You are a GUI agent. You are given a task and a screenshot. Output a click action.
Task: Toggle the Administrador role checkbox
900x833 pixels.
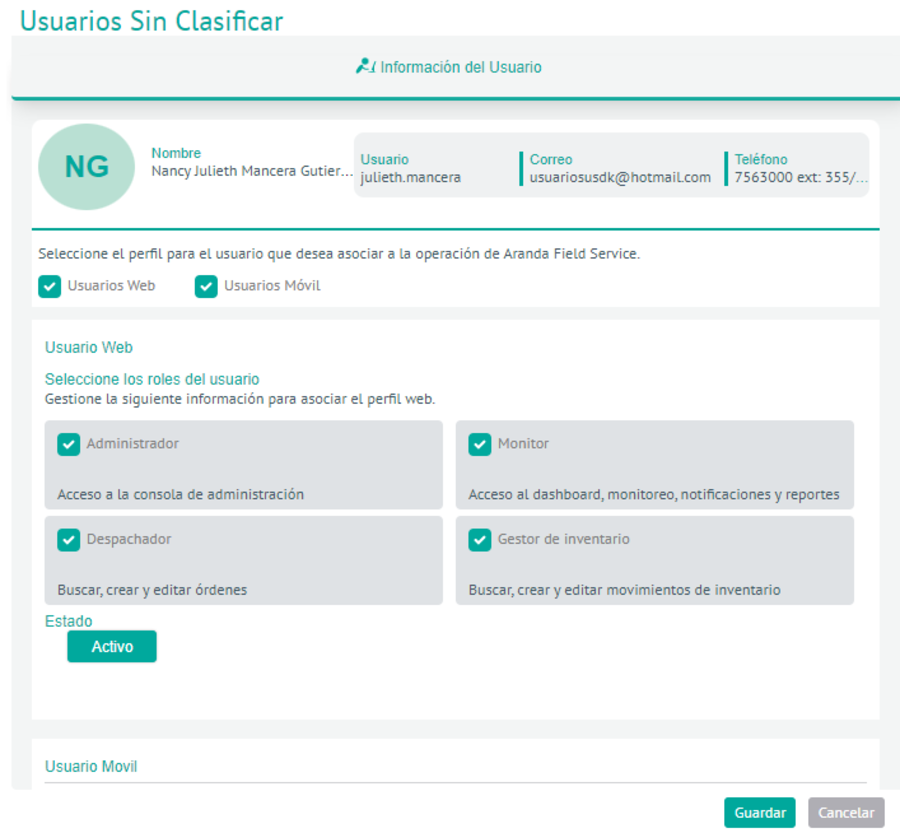click(68, 444)
